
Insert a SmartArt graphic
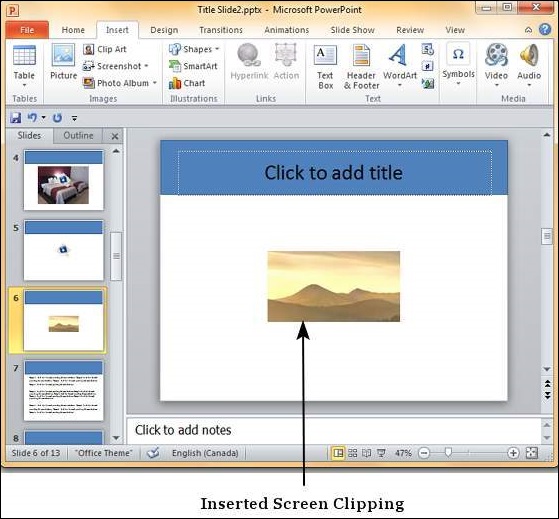[x=193, y=66]
